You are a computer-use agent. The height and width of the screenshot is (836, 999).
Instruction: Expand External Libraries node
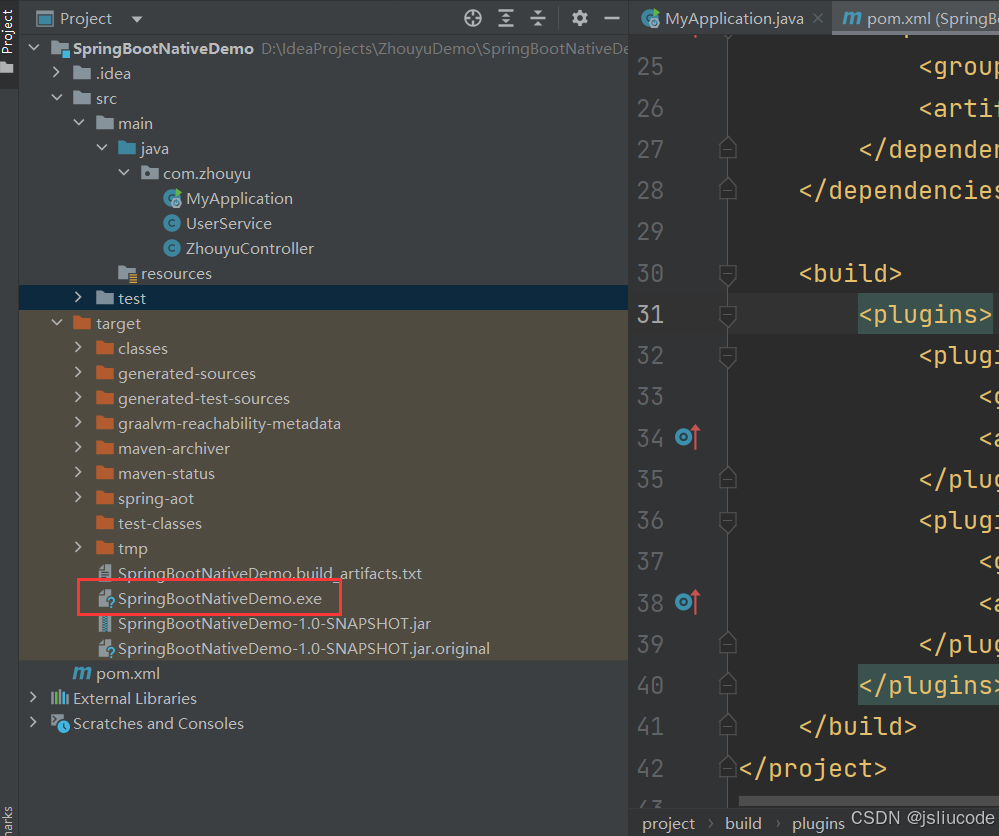coord(35,698)
